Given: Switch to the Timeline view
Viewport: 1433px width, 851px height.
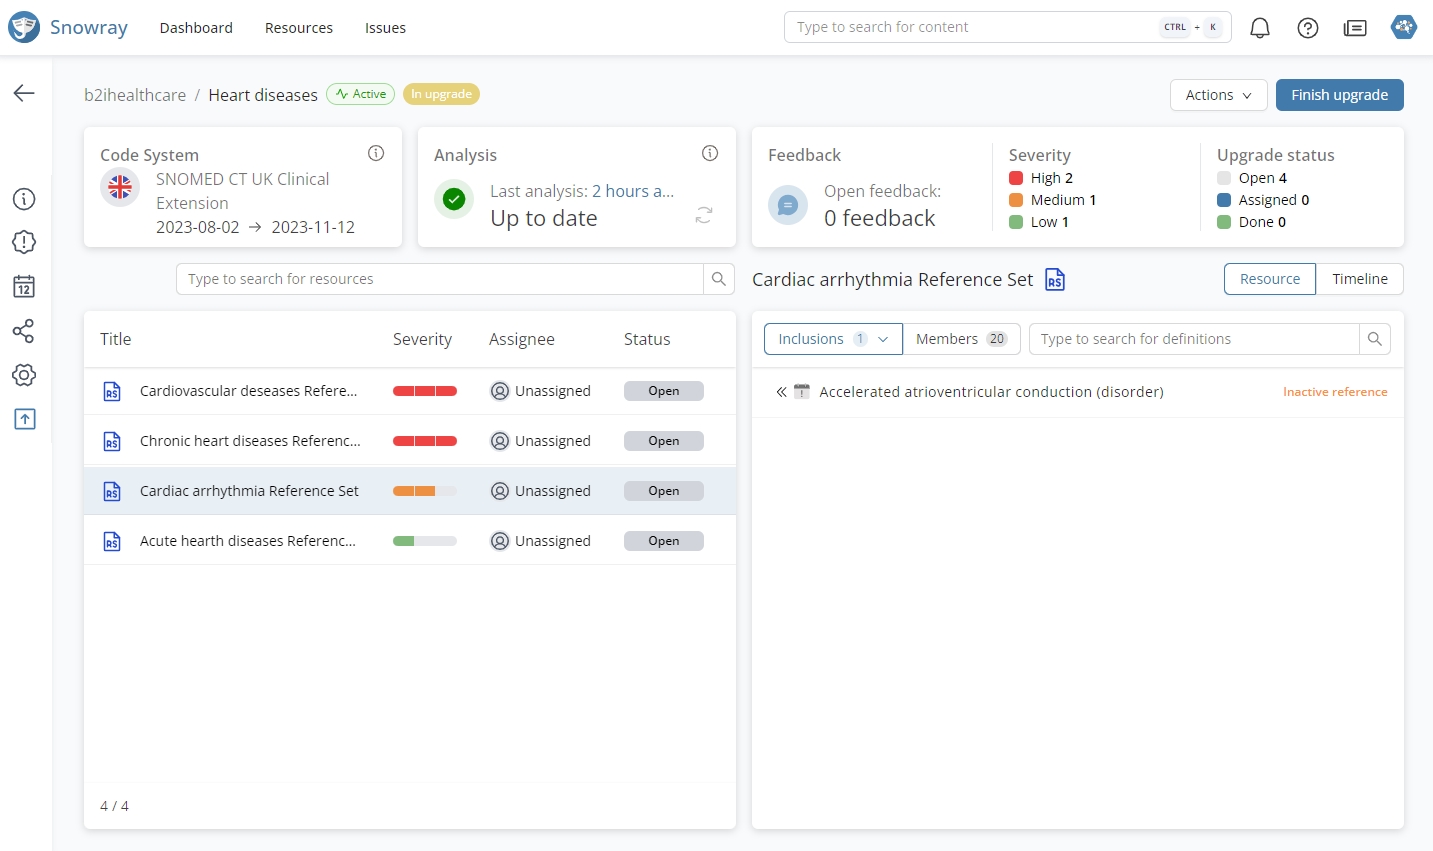Looking at the screenshot, I should tap(1359, 279).
